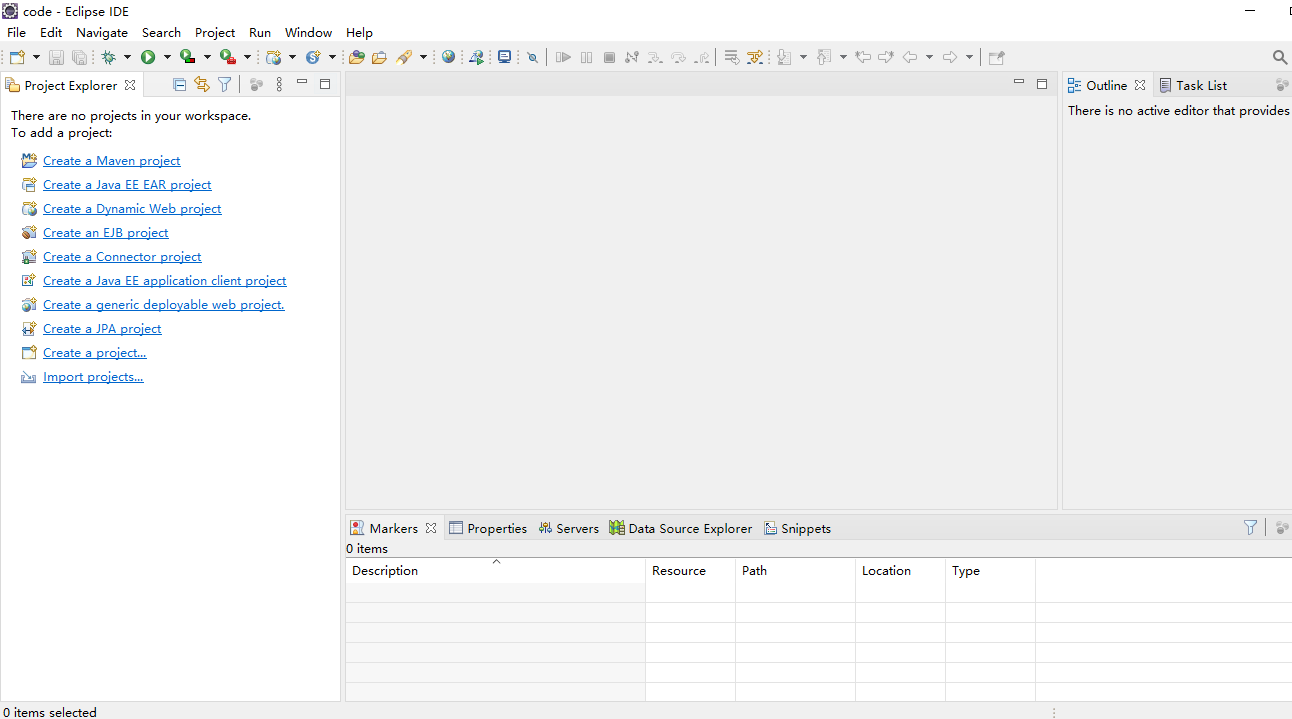The height and width of the screenshot is (719, 1292).
Task: Click the Markers view filter funnel icon
Action: [1250, 527]
